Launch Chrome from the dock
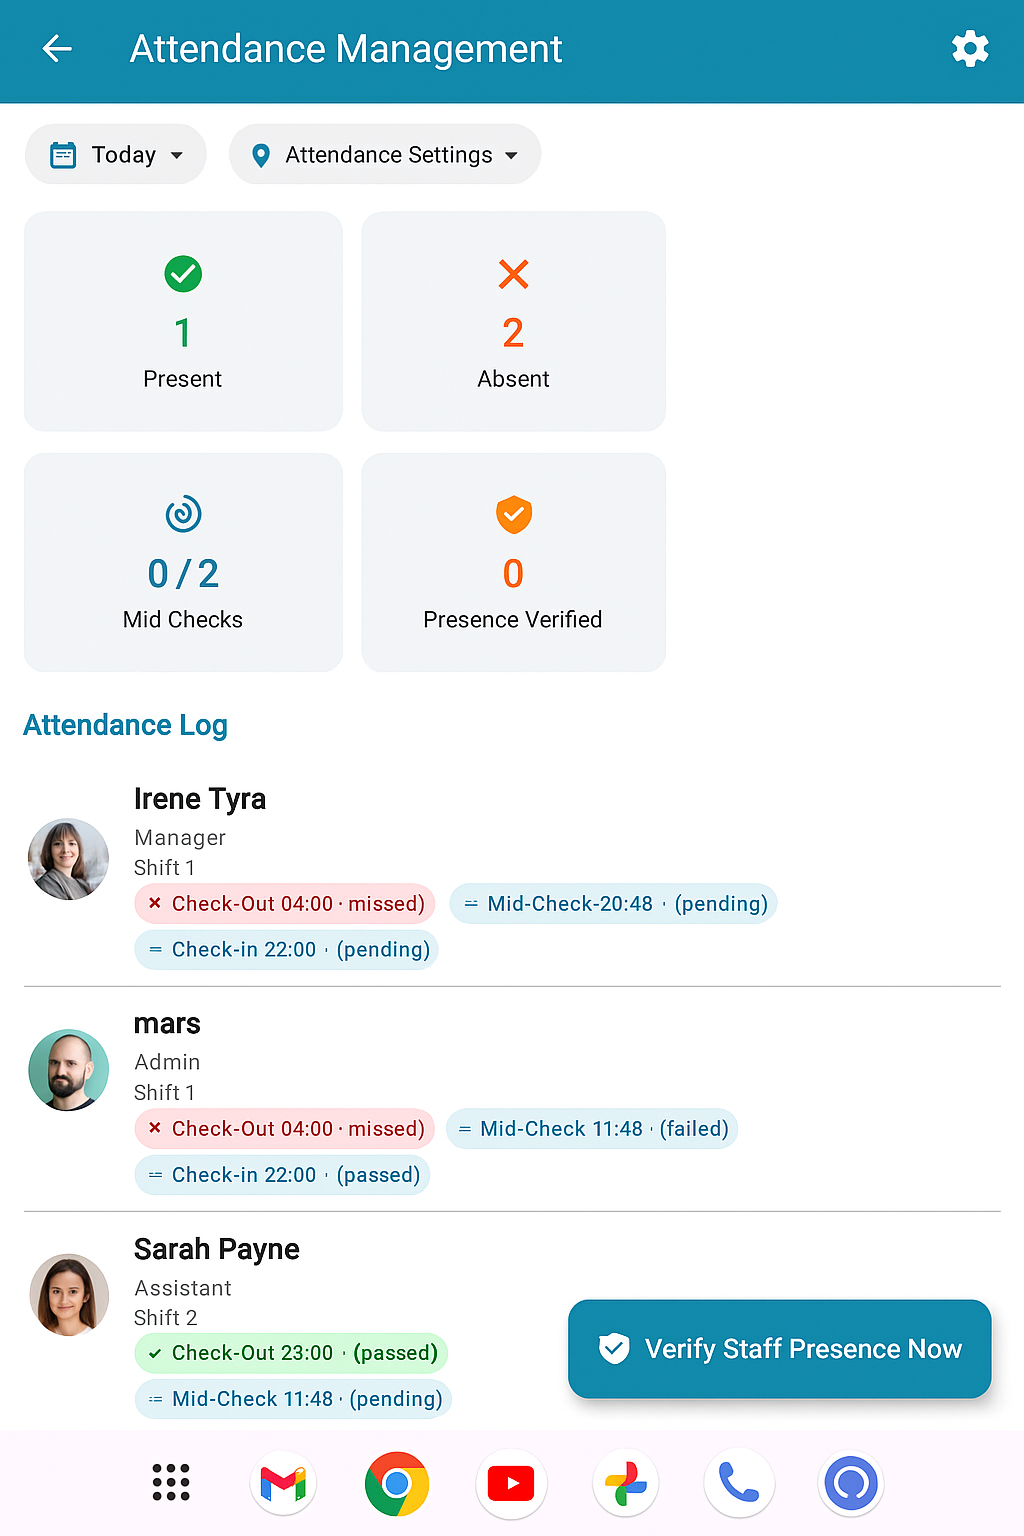 [x=397, y=1483]
